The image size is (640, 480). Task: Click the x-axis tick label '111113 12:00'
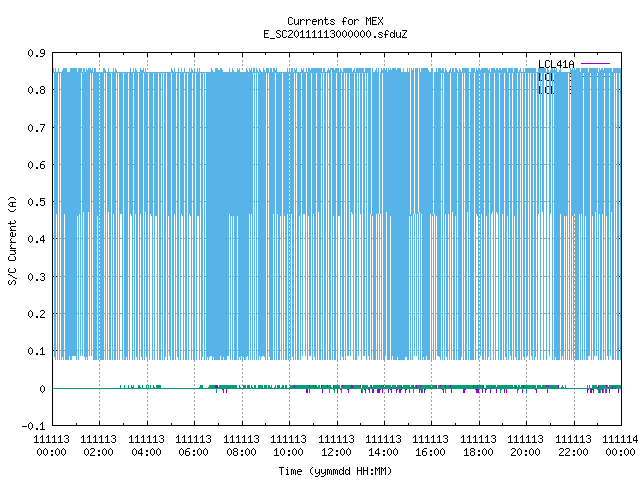pos(336,446)
